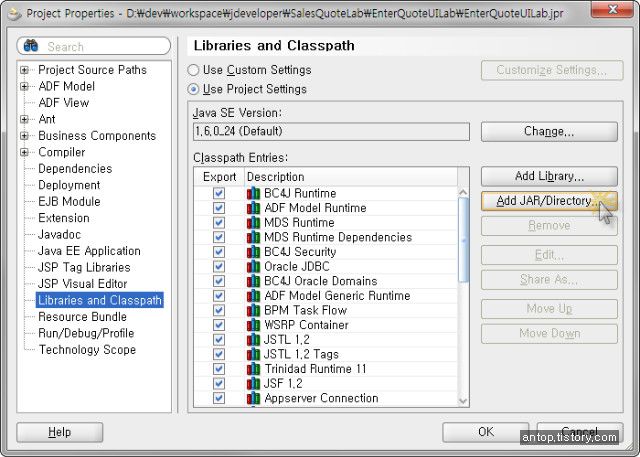Click the JSTL 1.2 Tags library icon
This screenshot has height=457, width=640.
click(x=253, y=354)
